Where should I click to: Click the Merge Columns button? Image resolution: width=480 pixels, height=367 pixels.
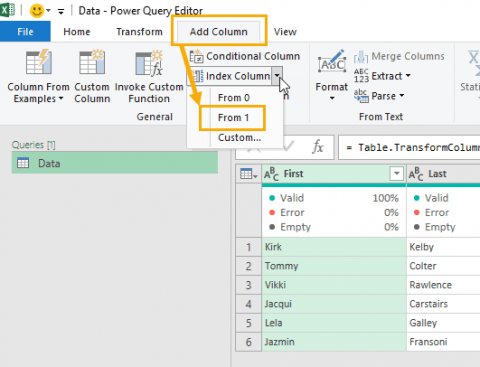point(399,56)
